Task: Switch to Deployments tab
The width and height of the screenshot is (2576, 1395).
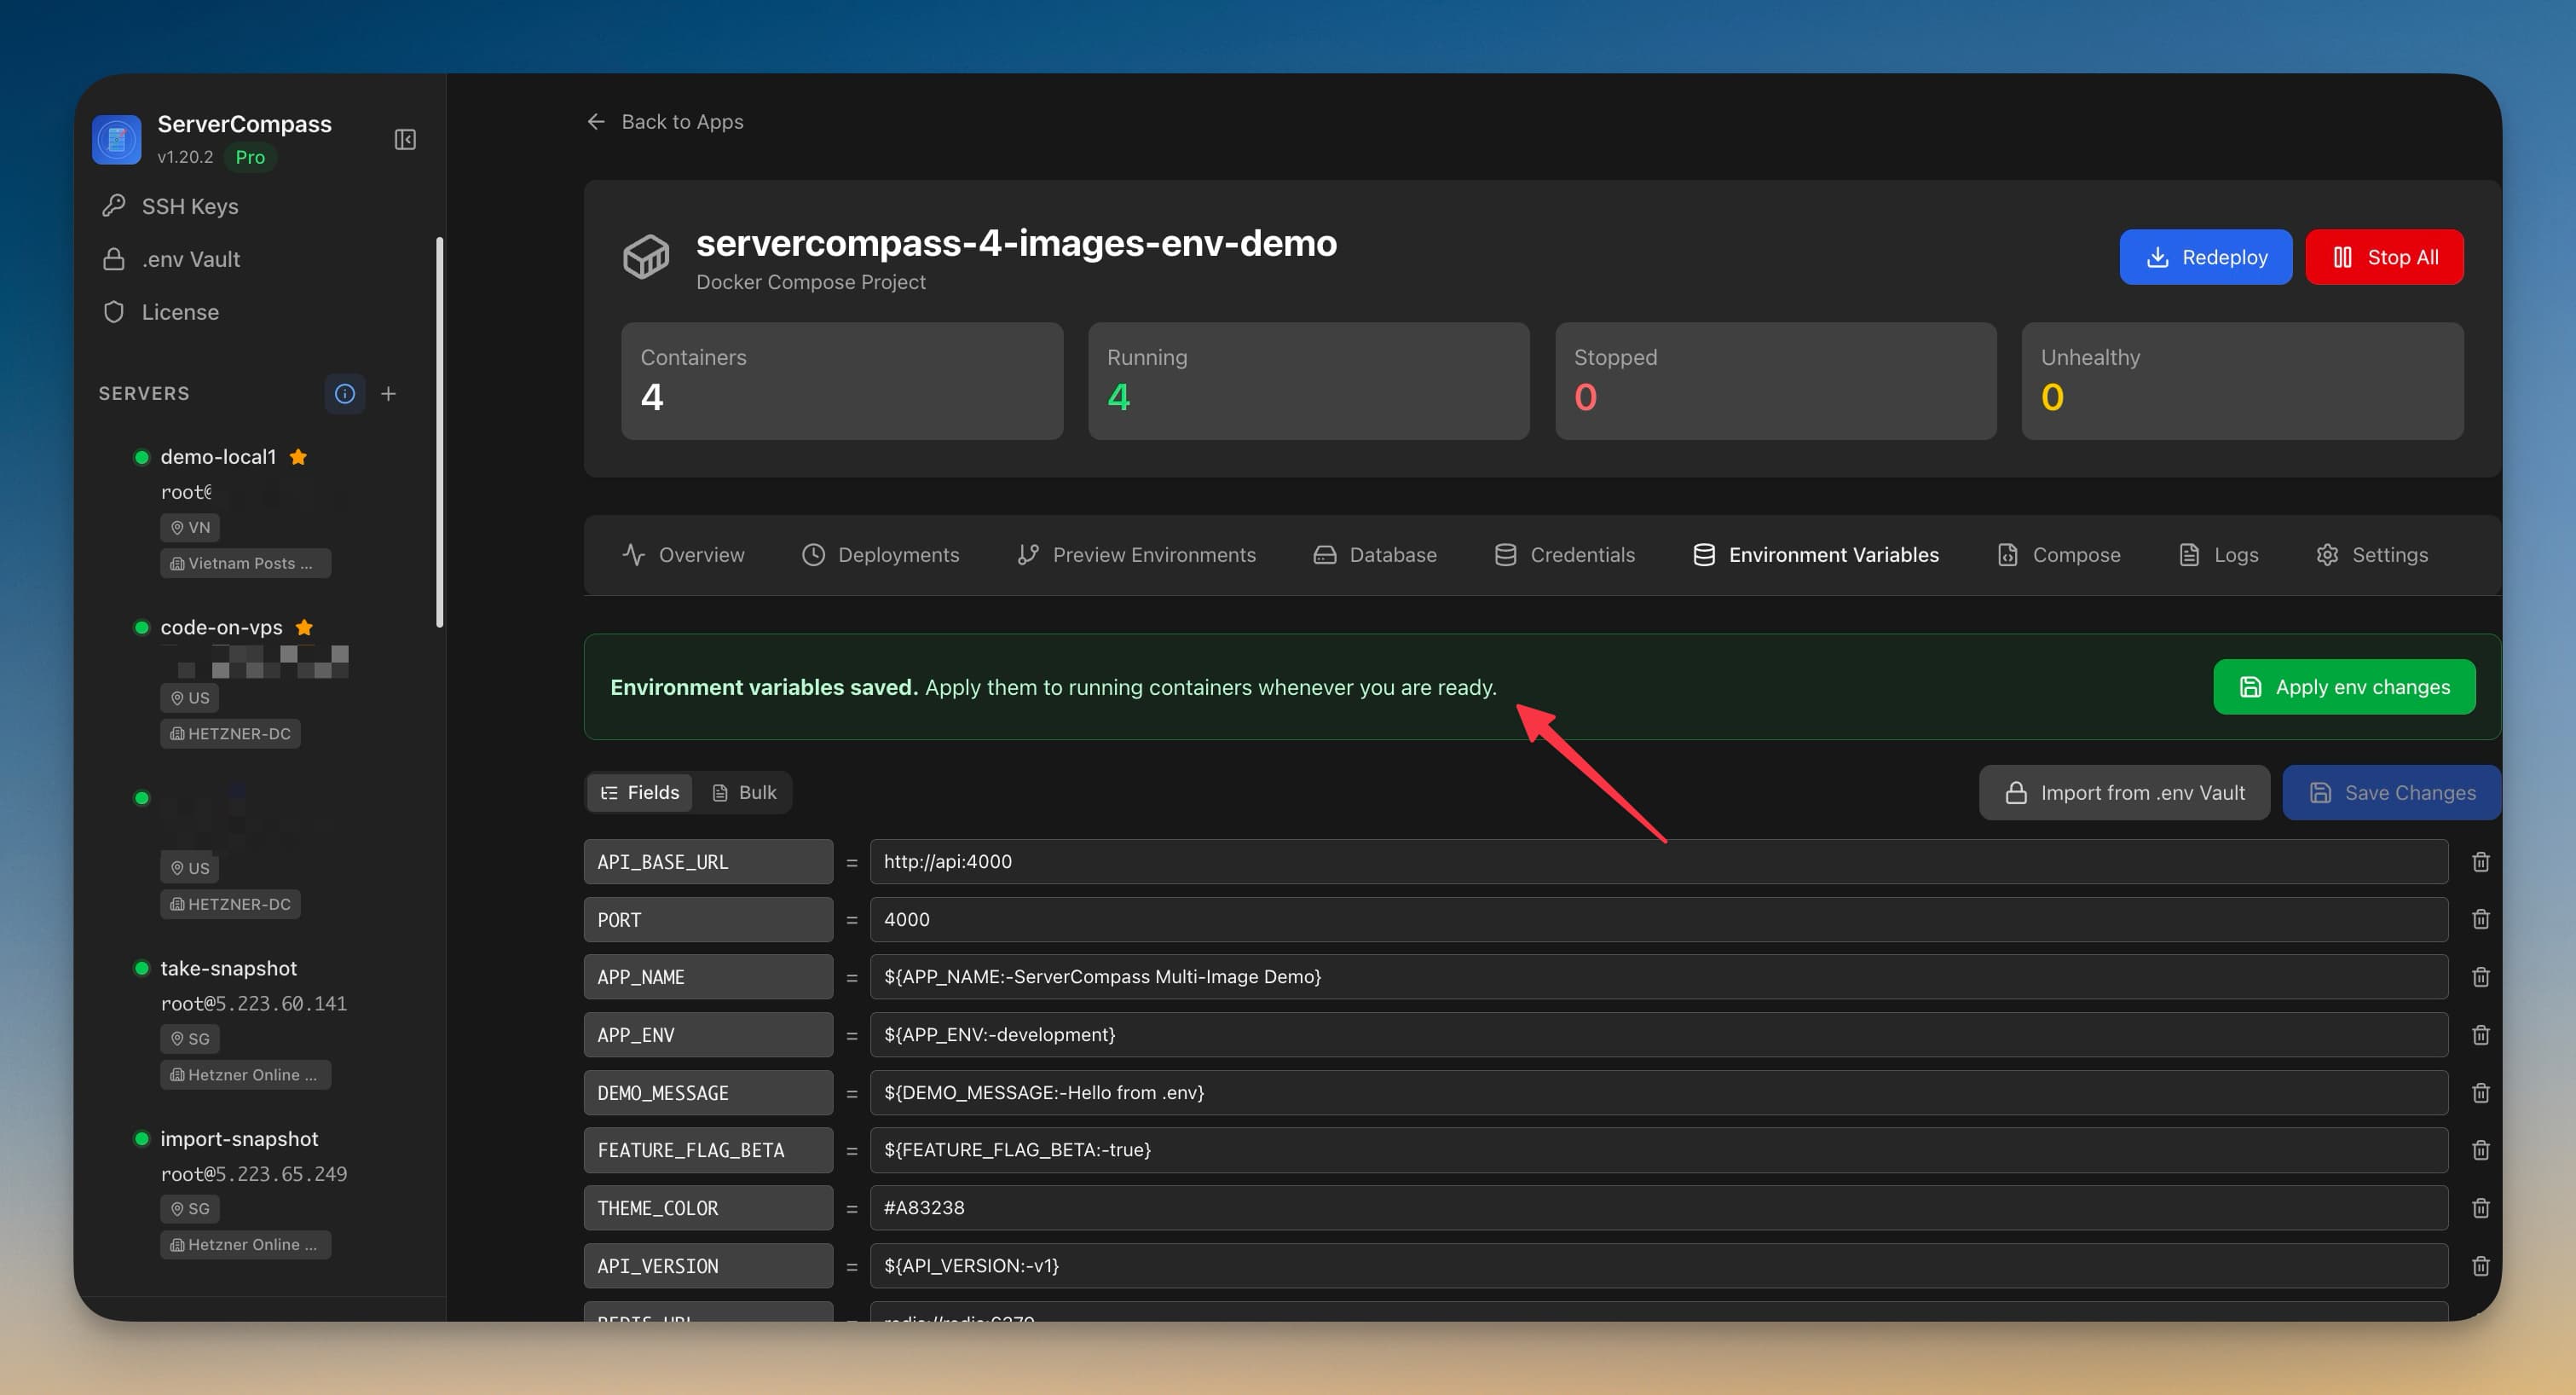Action: click(x=881, y=554)
